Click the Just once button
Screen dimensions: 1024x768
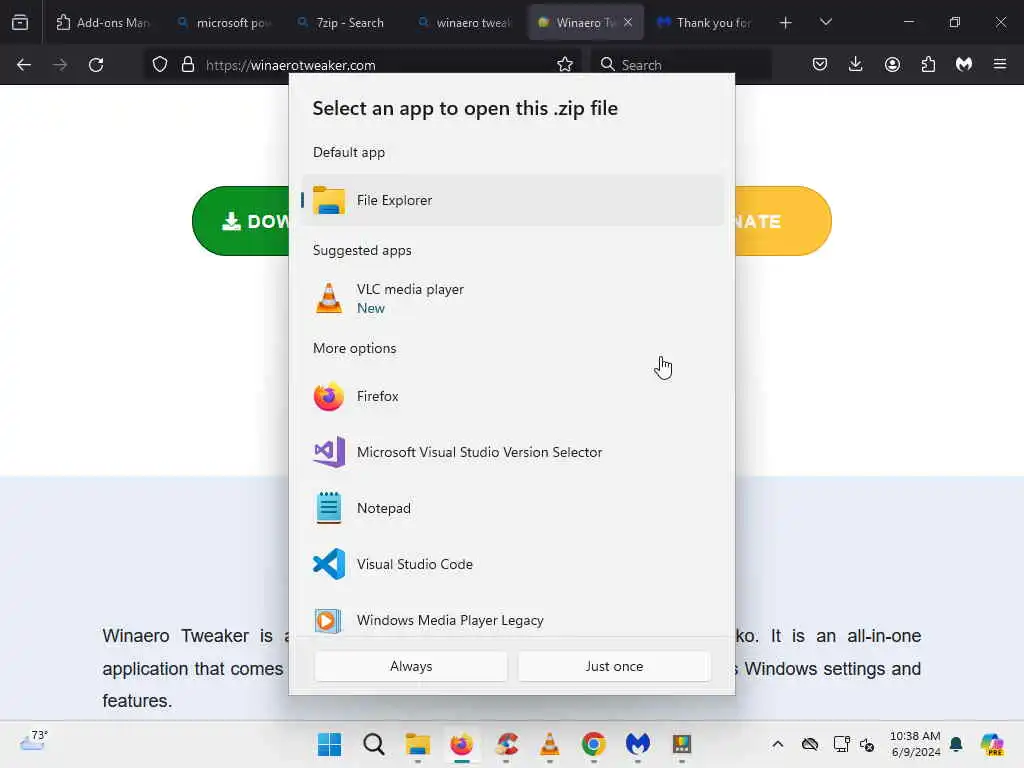[x=614, y=666]
